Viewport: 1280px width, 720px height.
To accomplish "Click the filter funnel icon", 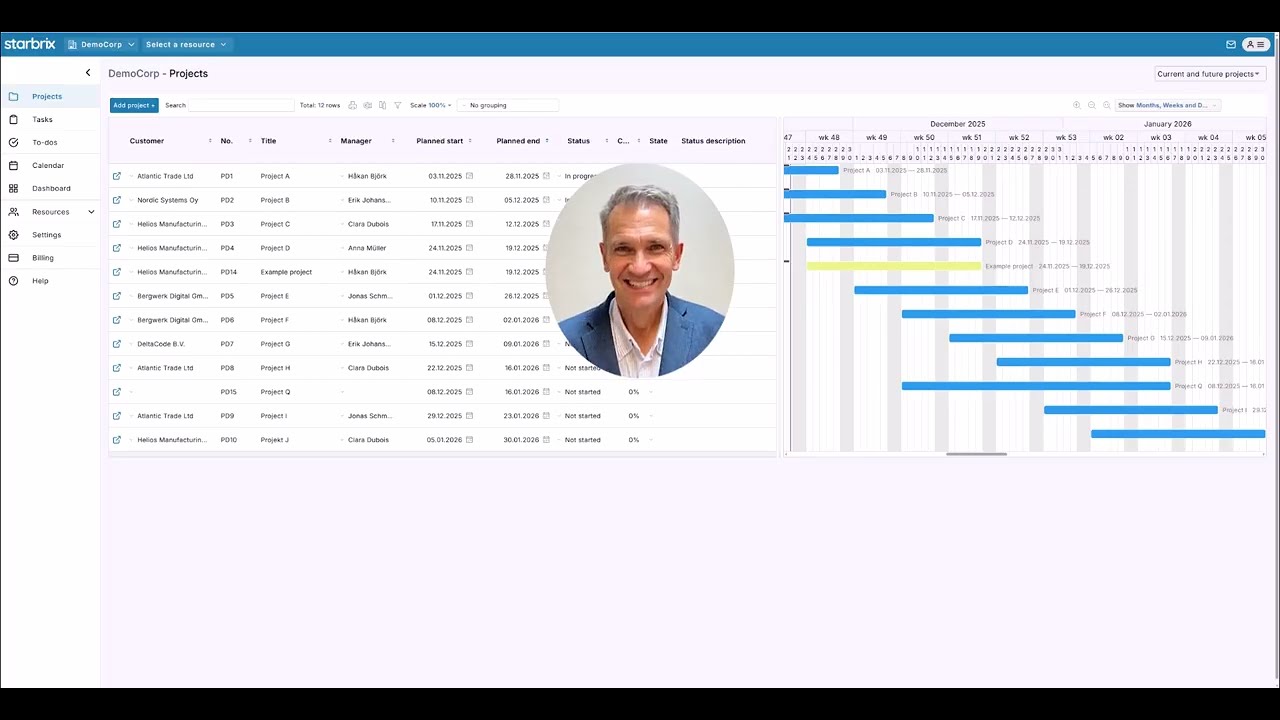I will point(398,105).
